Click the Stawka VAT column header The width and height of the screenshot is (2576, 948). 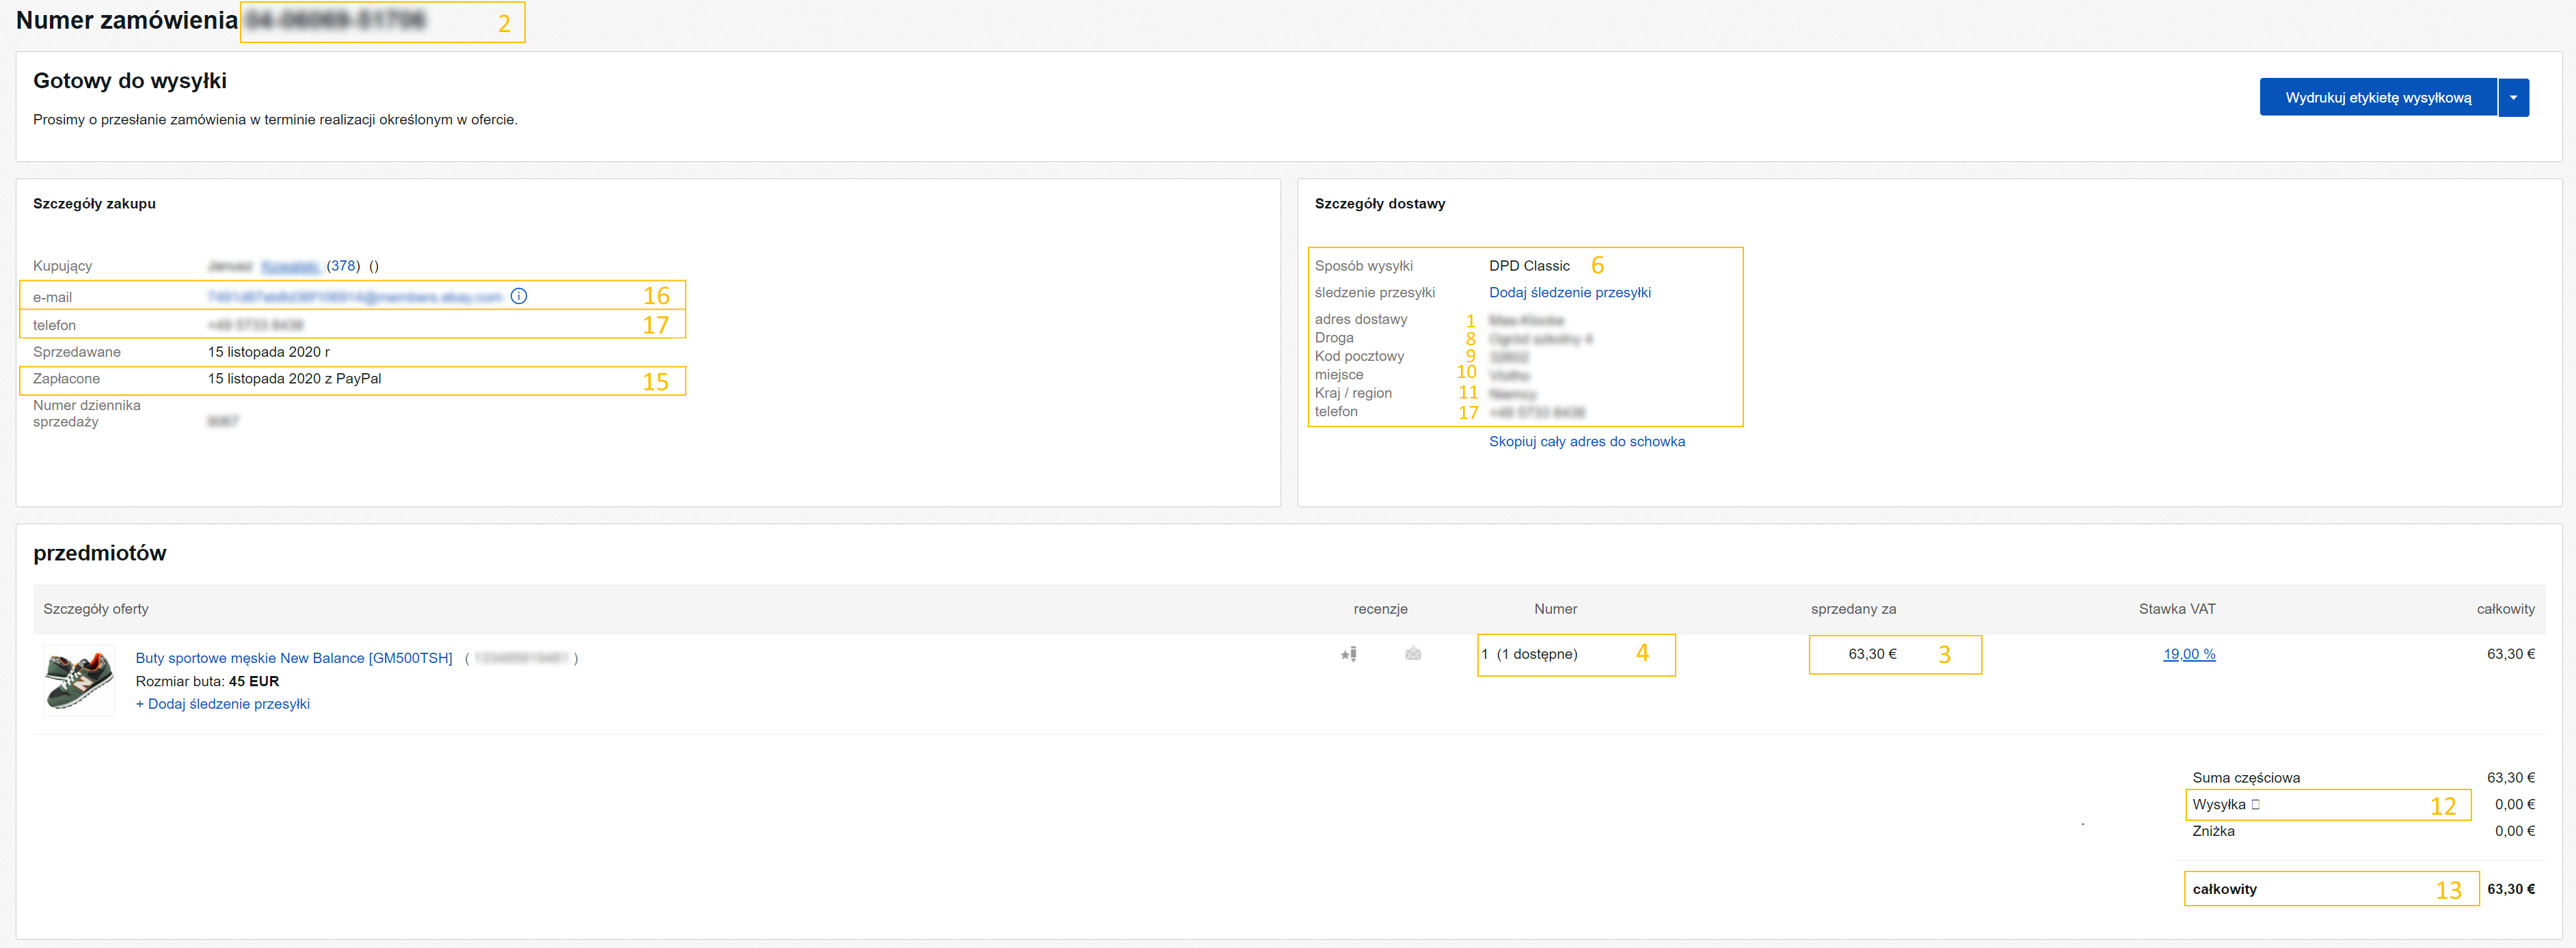click(2176, 609)
